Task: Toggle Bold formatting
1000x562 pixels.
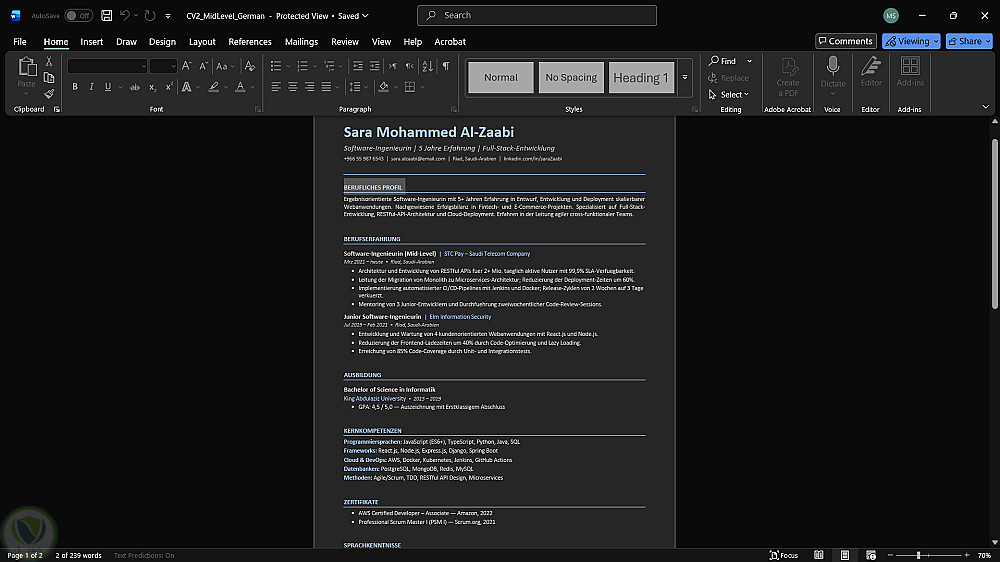Action: pyautogui.click(x=75, y=87)
